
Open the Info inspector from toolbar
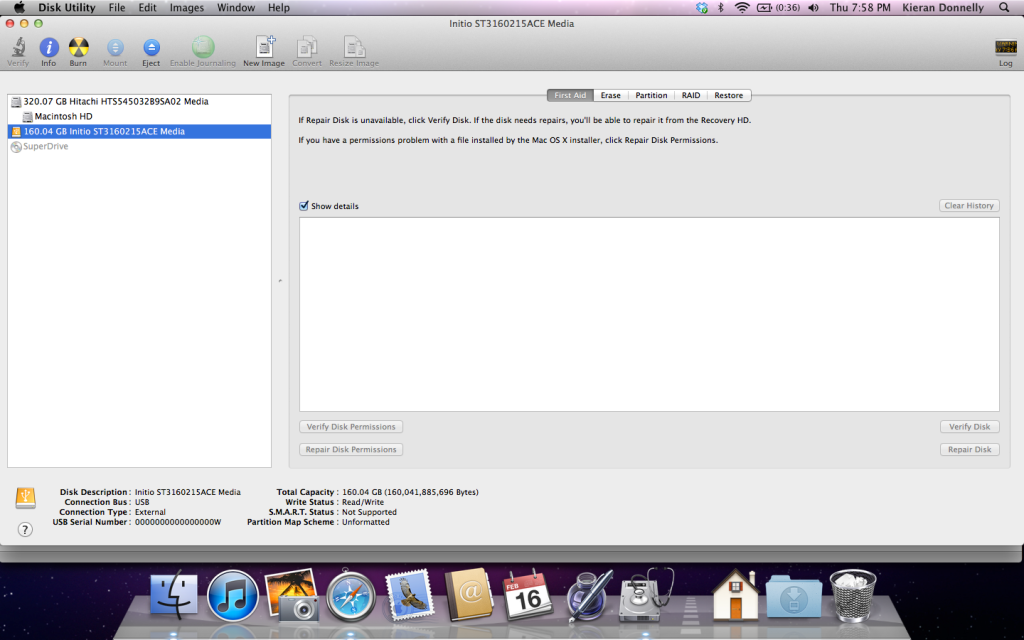49,47
